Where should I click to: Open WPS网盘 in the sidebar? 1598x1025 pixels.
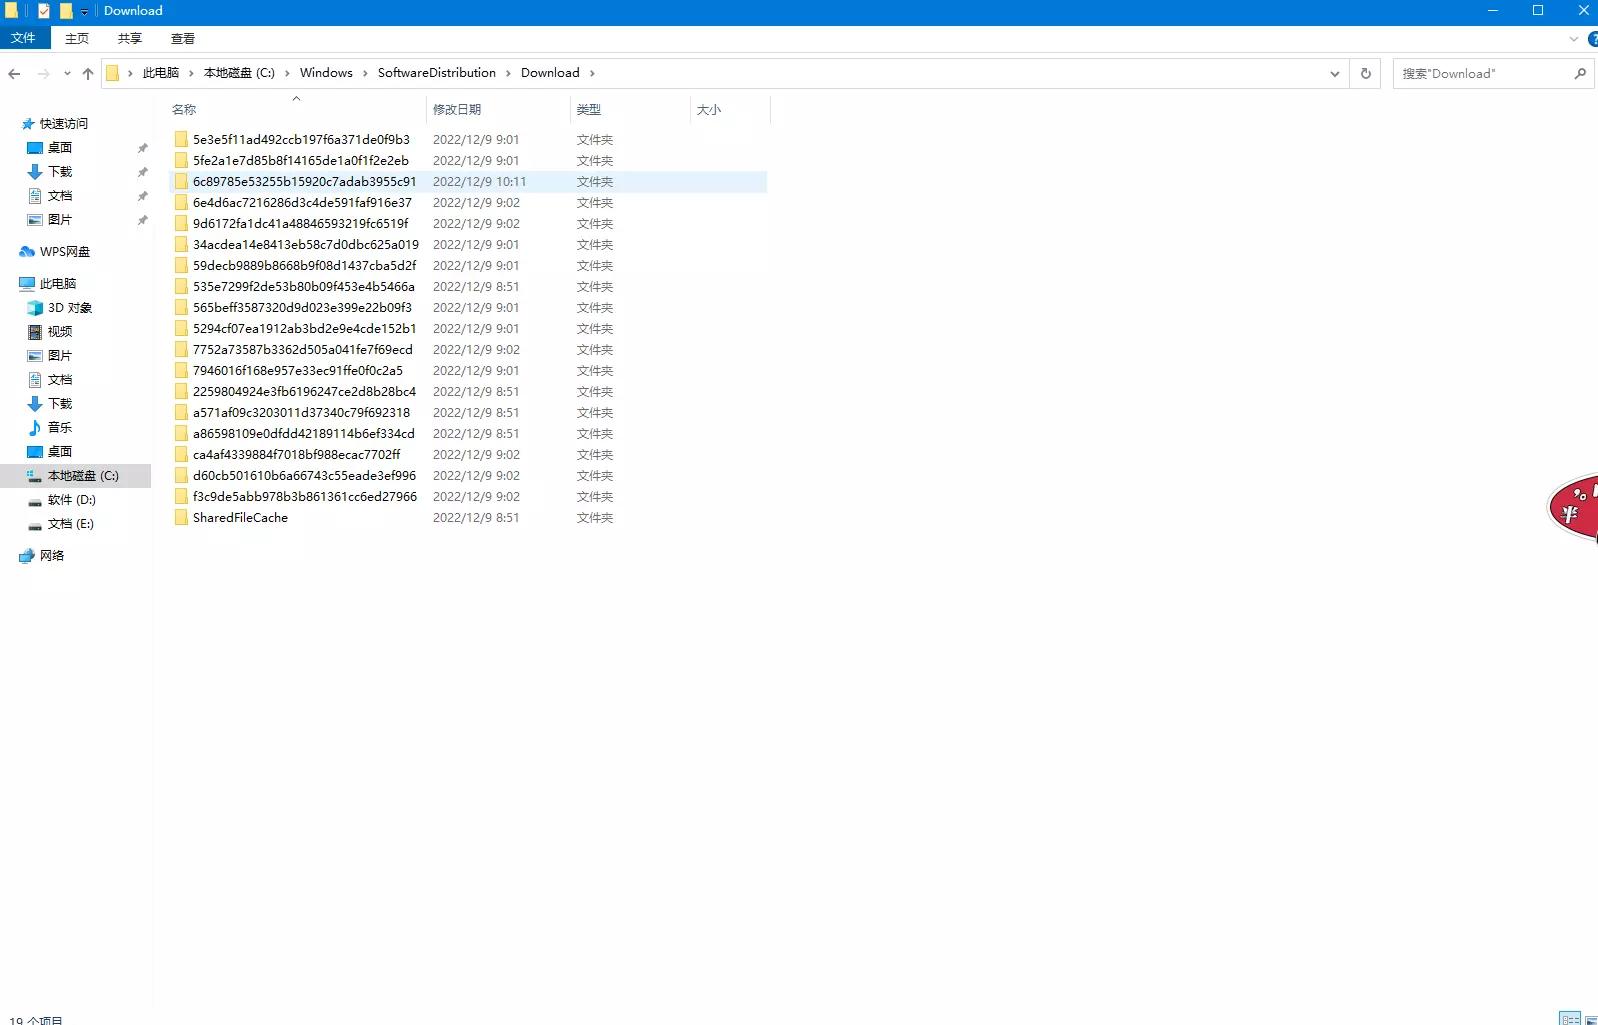pyautogui.click(x=64, y=252)
